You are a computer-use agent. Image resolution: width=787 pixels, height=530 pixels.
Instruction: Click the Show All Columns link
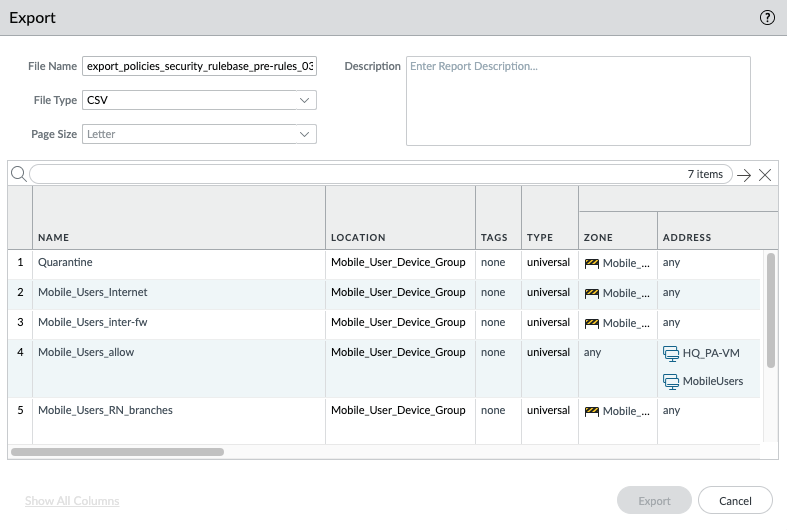coord(72,501)
